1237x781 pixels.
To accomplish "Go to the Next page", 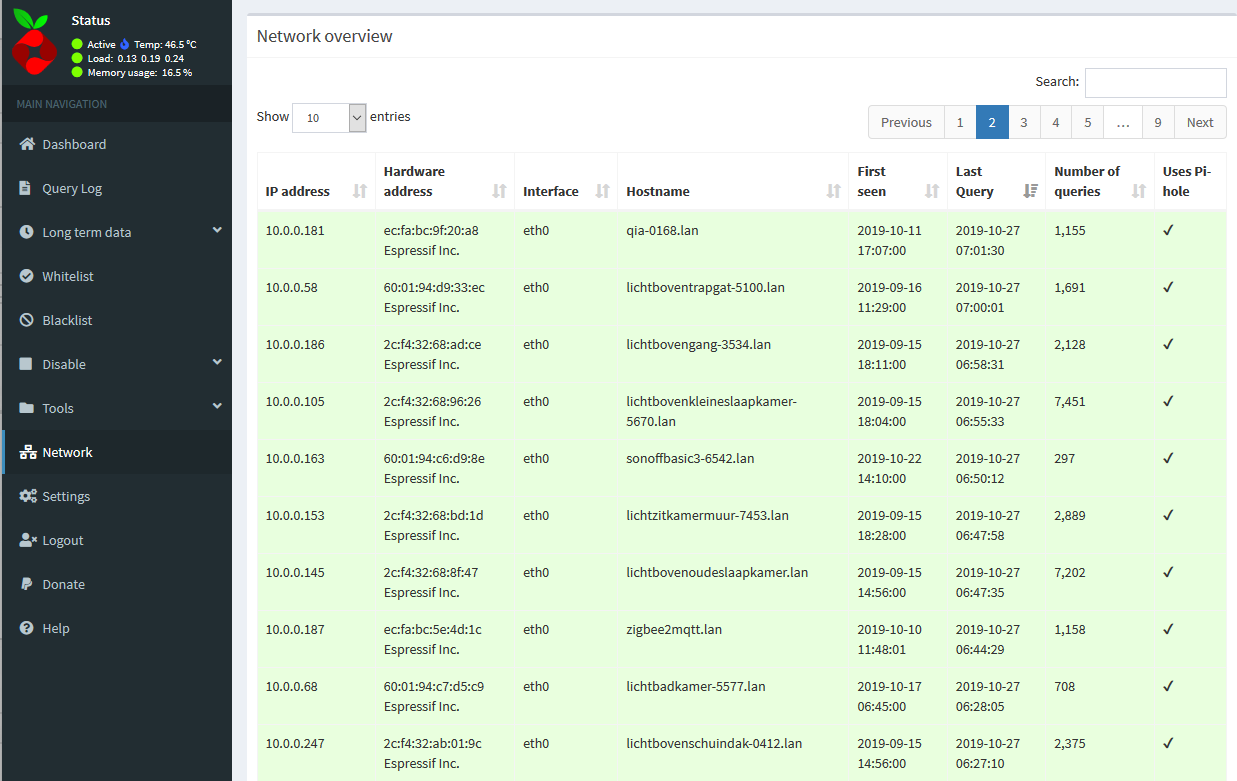I will pyautogui.click(x=1200, y=122).
